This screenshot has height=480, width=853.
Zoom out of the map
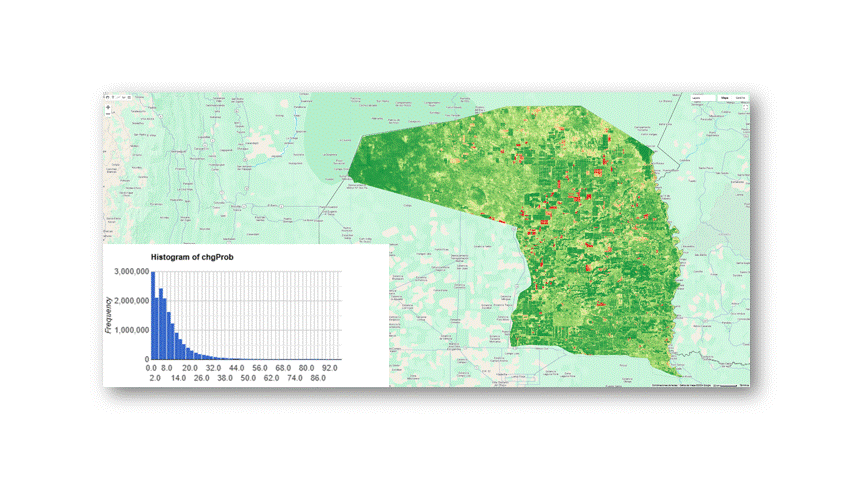coord(108,113)
